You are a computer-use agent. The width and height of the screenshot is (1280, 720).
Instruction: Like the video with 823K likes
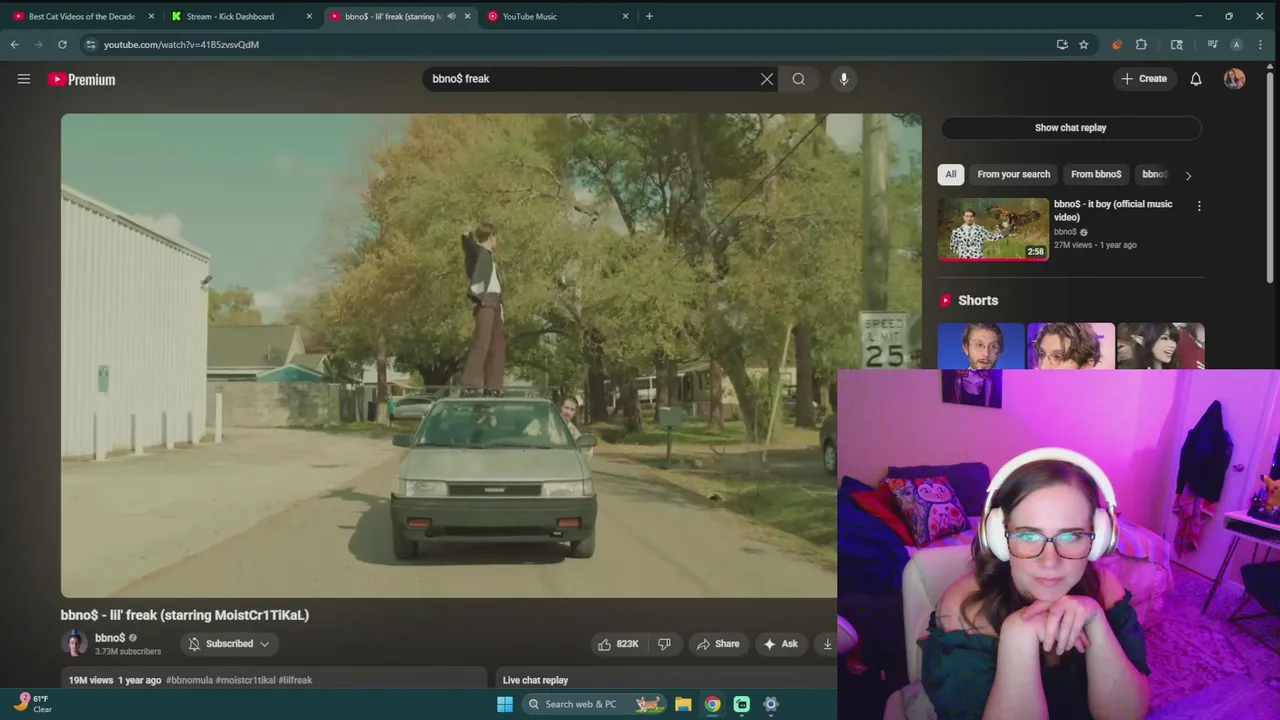coord(618,644)
